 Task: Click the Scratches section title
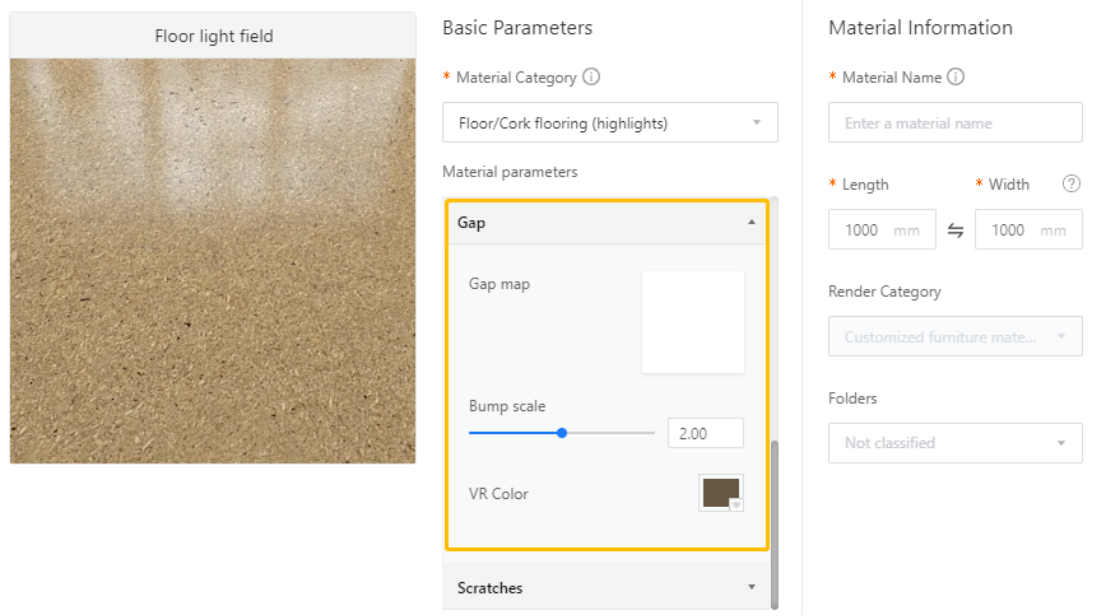click(490, 588)
